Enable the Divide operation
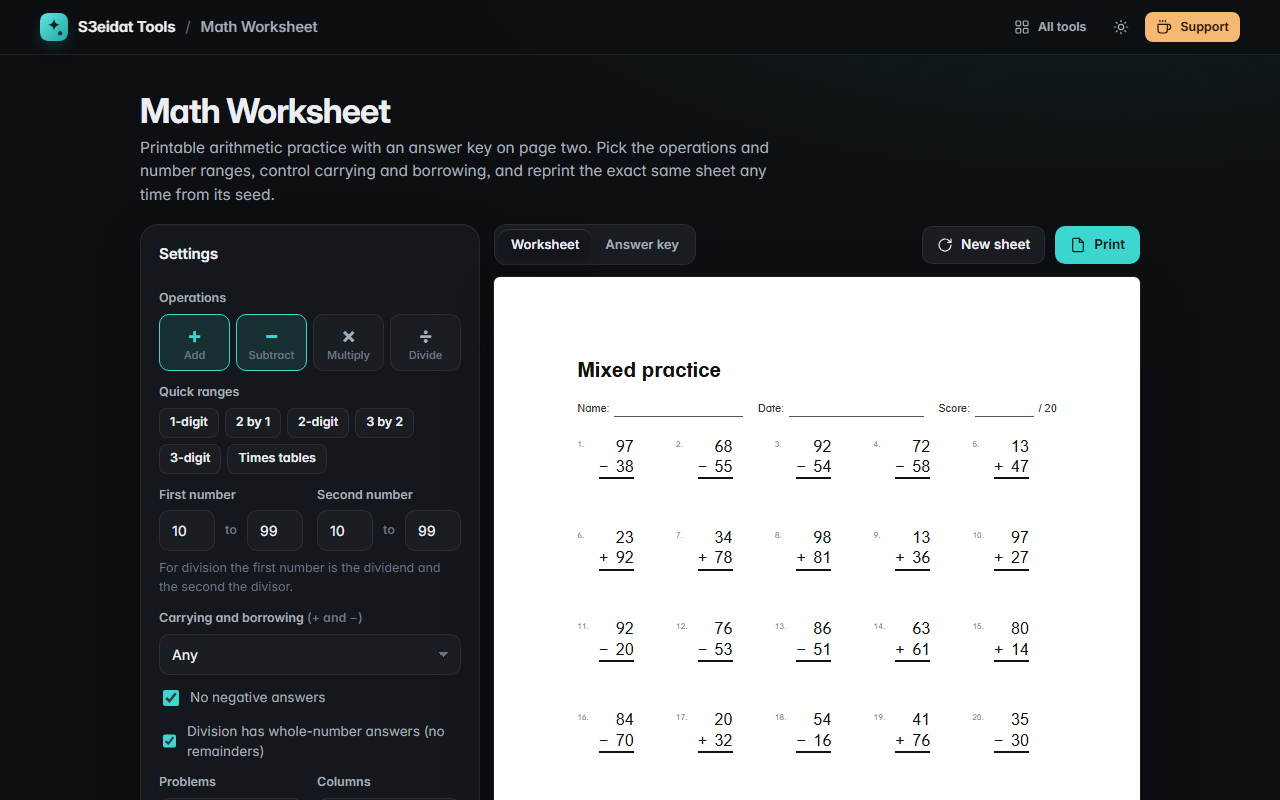 (x=425, y=343)
